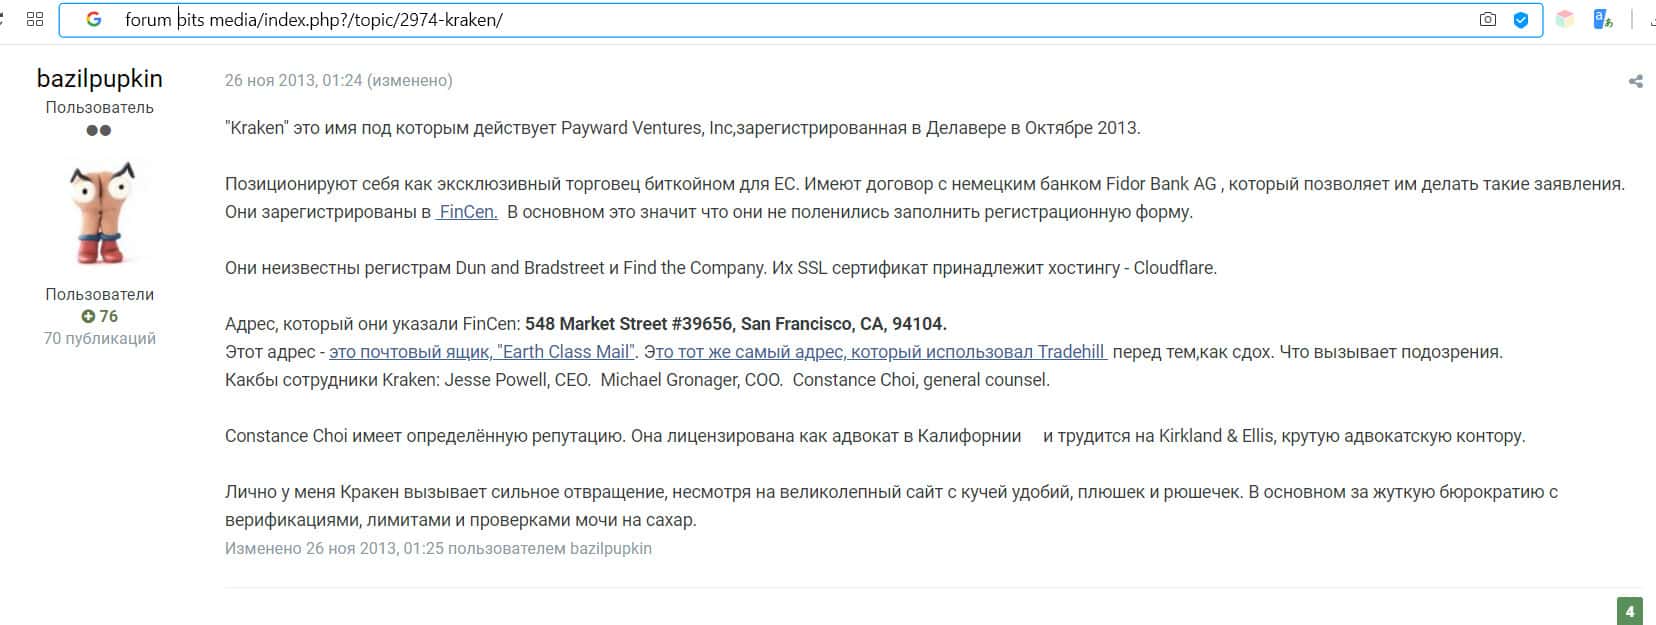This screenshot has width=1656, height=625.
Task: Click the Google search engine icon
Action: coord(94,19)
